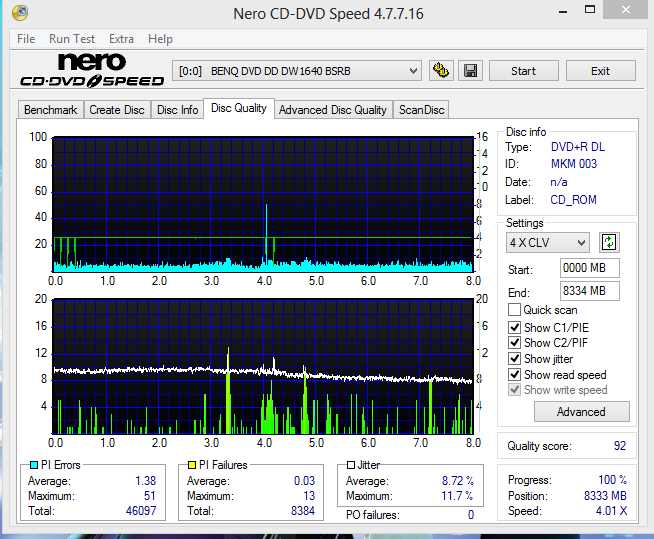Click the Start position 0000 MB field
The height and width of the screenshot is (539, 654).
589,268
